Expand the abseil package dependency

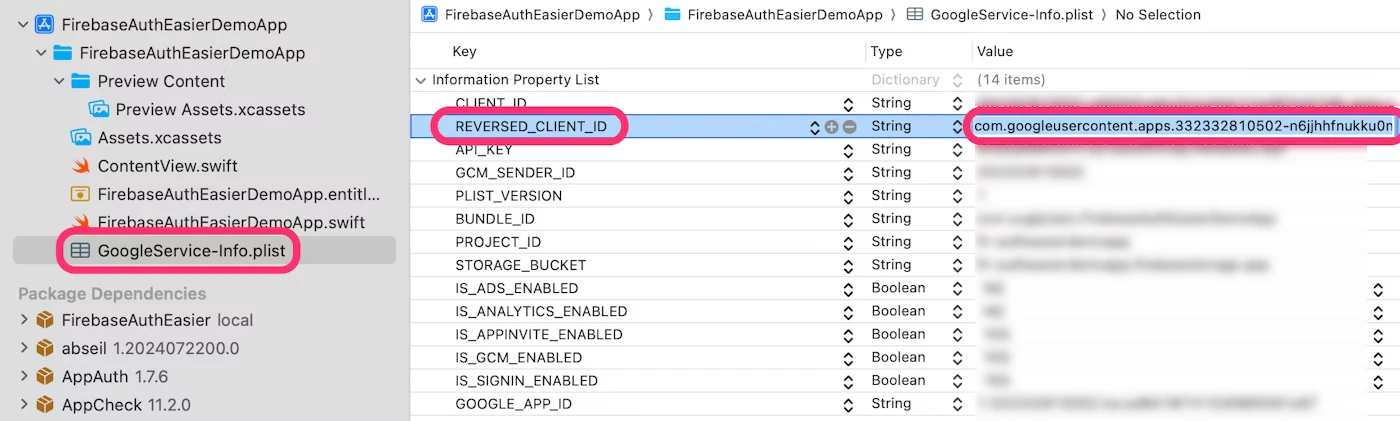23,348
